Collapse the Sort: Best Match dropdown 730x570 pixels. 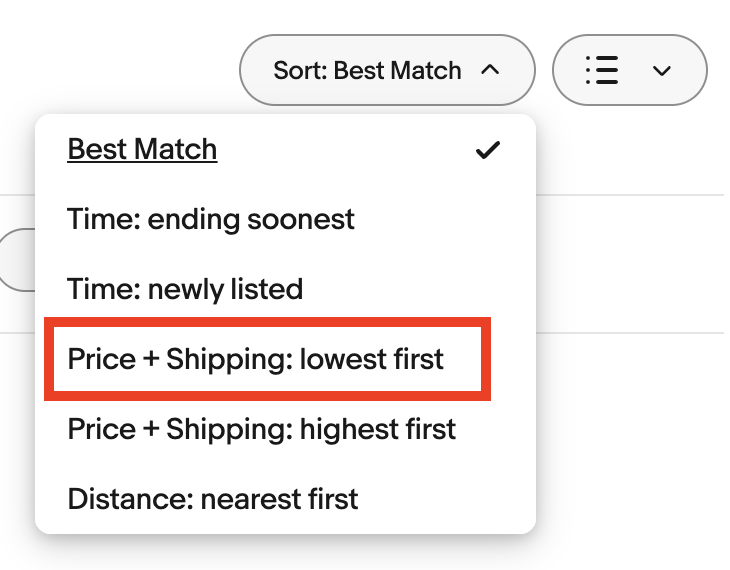pos(387,70)
